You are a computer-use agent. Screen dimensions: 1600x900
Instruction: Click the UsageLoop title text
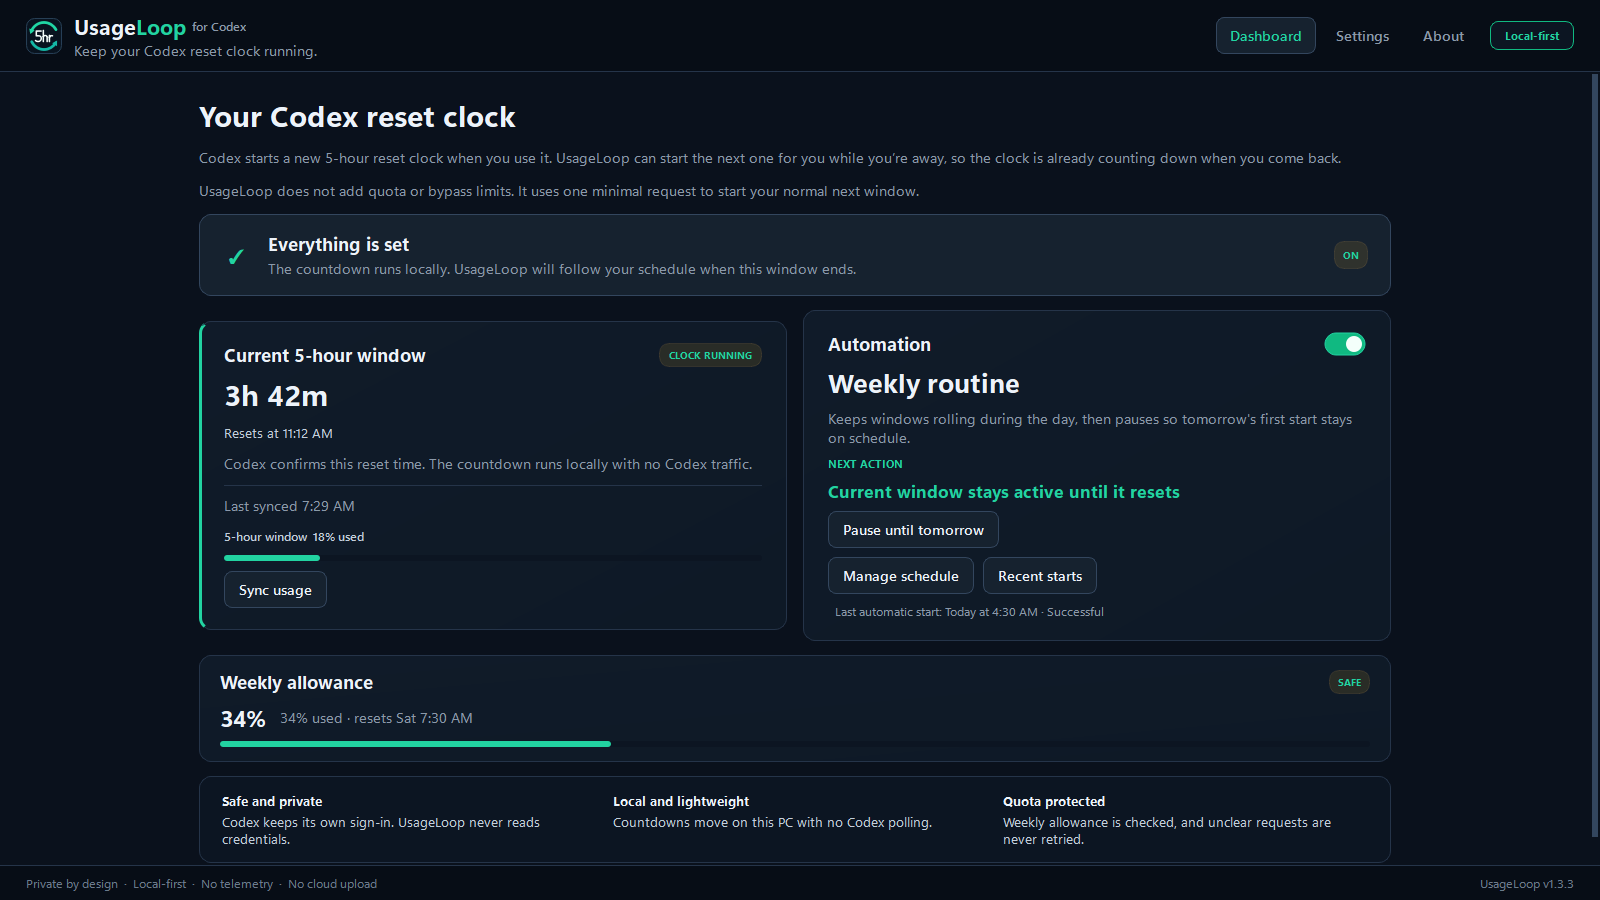click(130, 28)
